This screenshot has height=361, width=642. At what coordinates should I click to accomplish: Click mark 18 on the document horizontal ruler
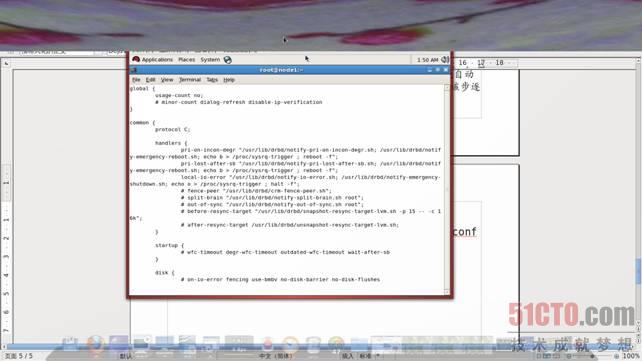(x=499, y=63)
